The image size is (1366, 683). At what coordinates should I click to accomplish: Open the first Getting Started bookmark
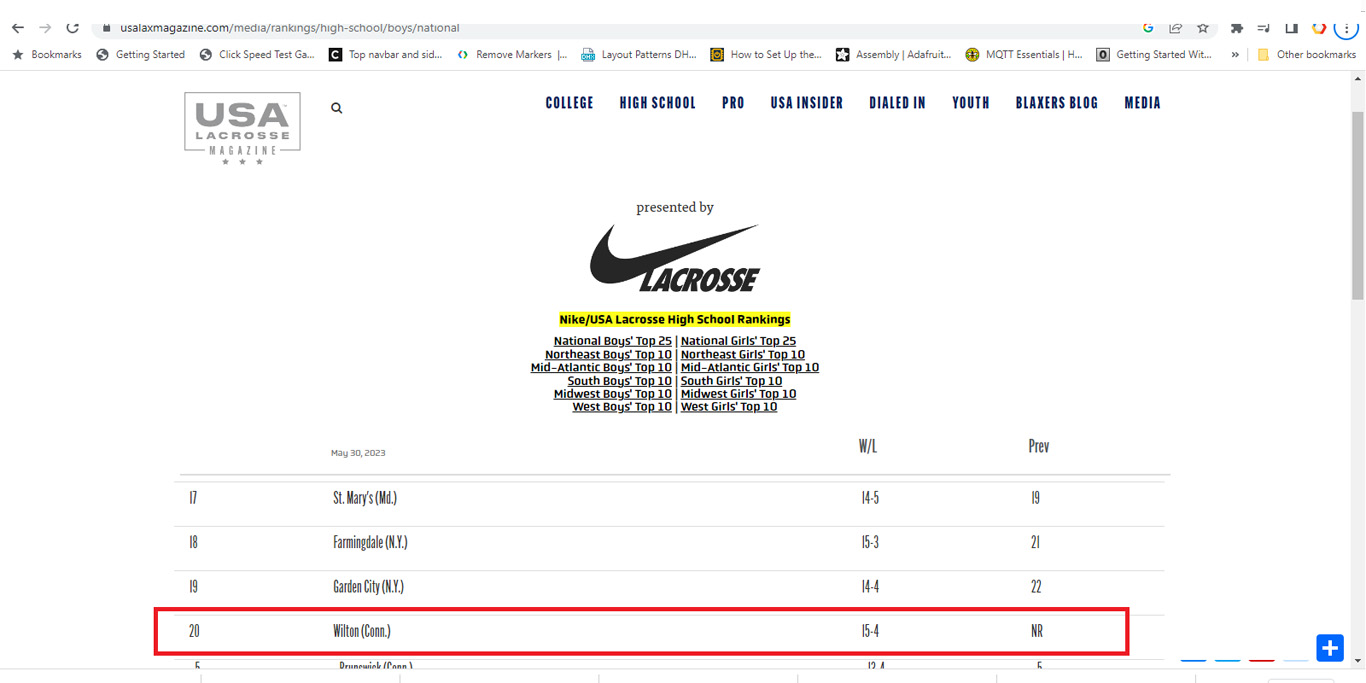coord(141,55)
